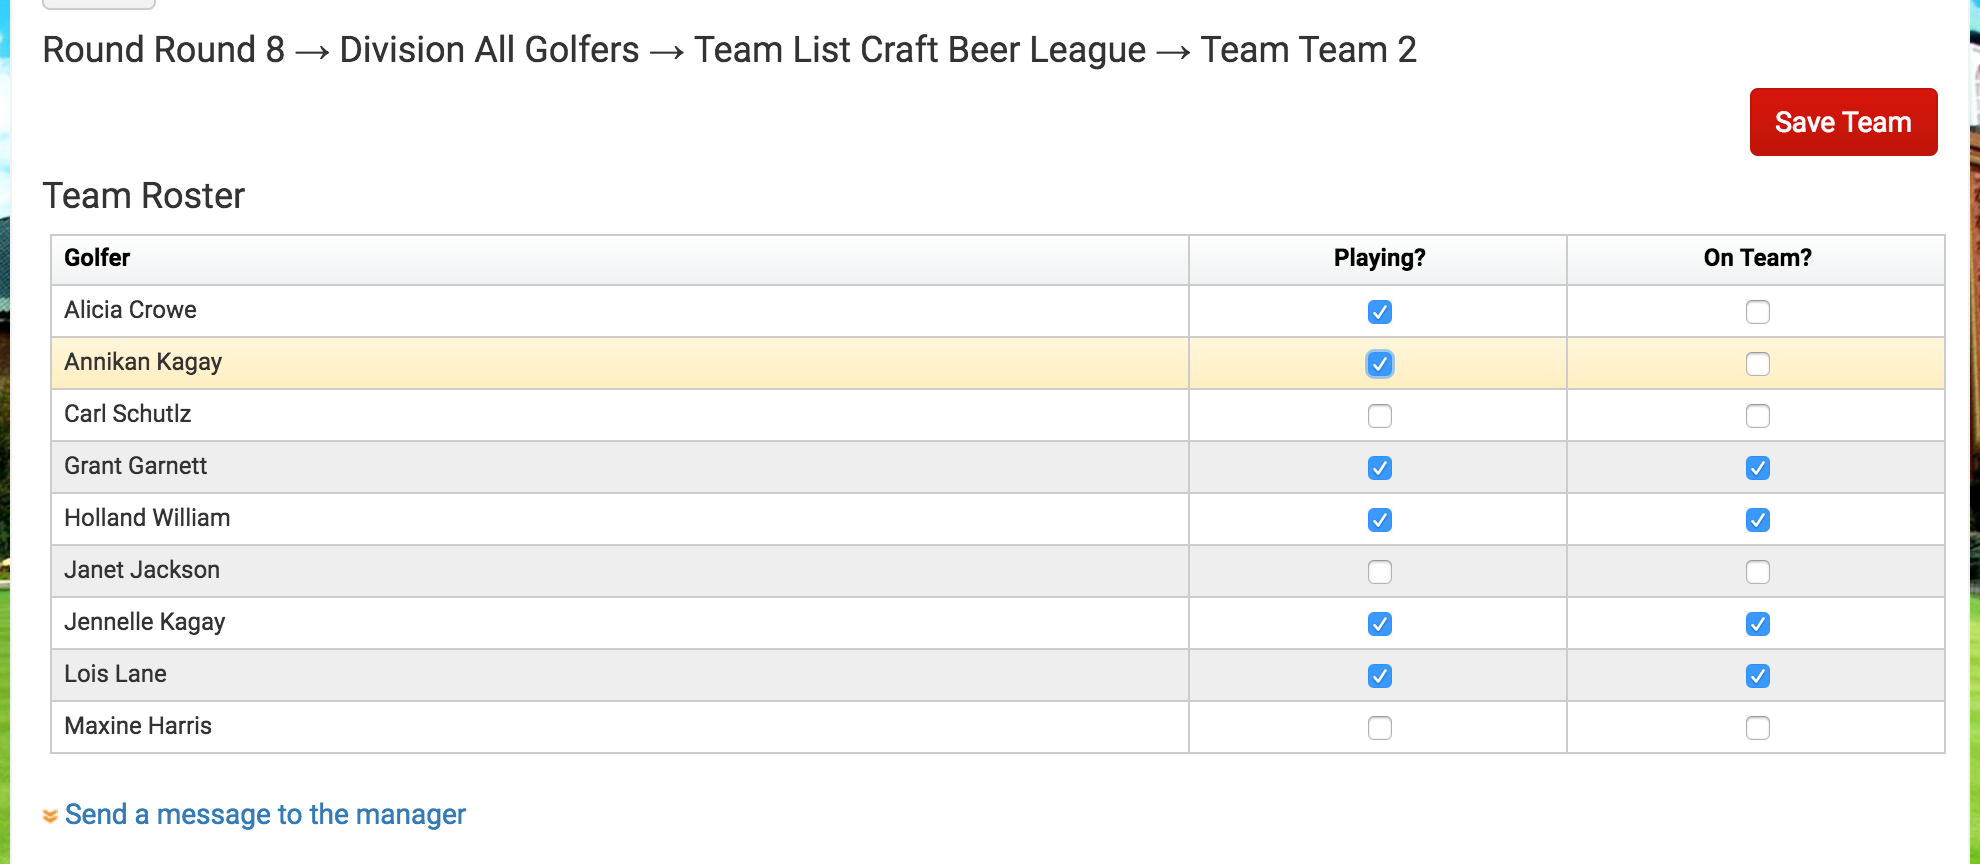1980x864 pixels.
Task: Add Maxine Harris to the team
Action: (x=1758, y=728)
